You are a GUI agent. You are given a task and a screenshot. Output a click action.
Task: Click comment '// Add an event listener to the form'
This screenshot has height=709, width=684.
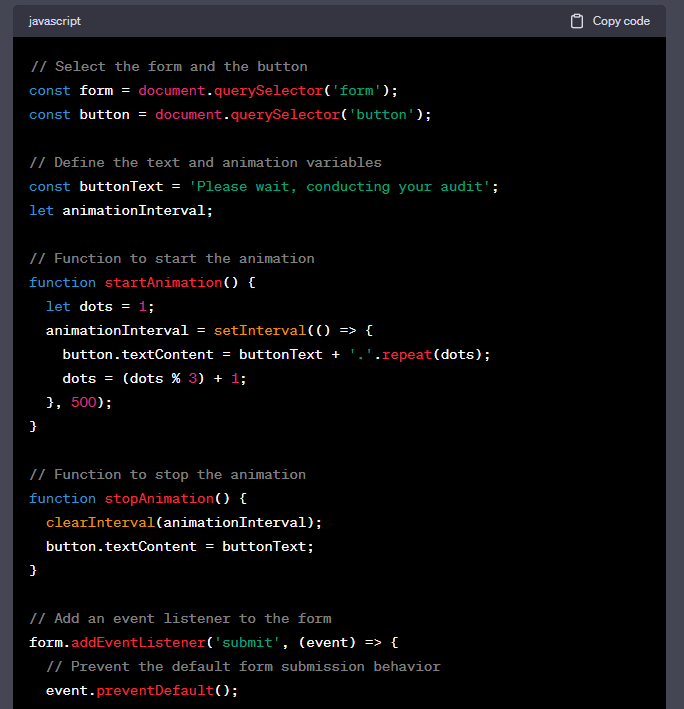point(180,619)
